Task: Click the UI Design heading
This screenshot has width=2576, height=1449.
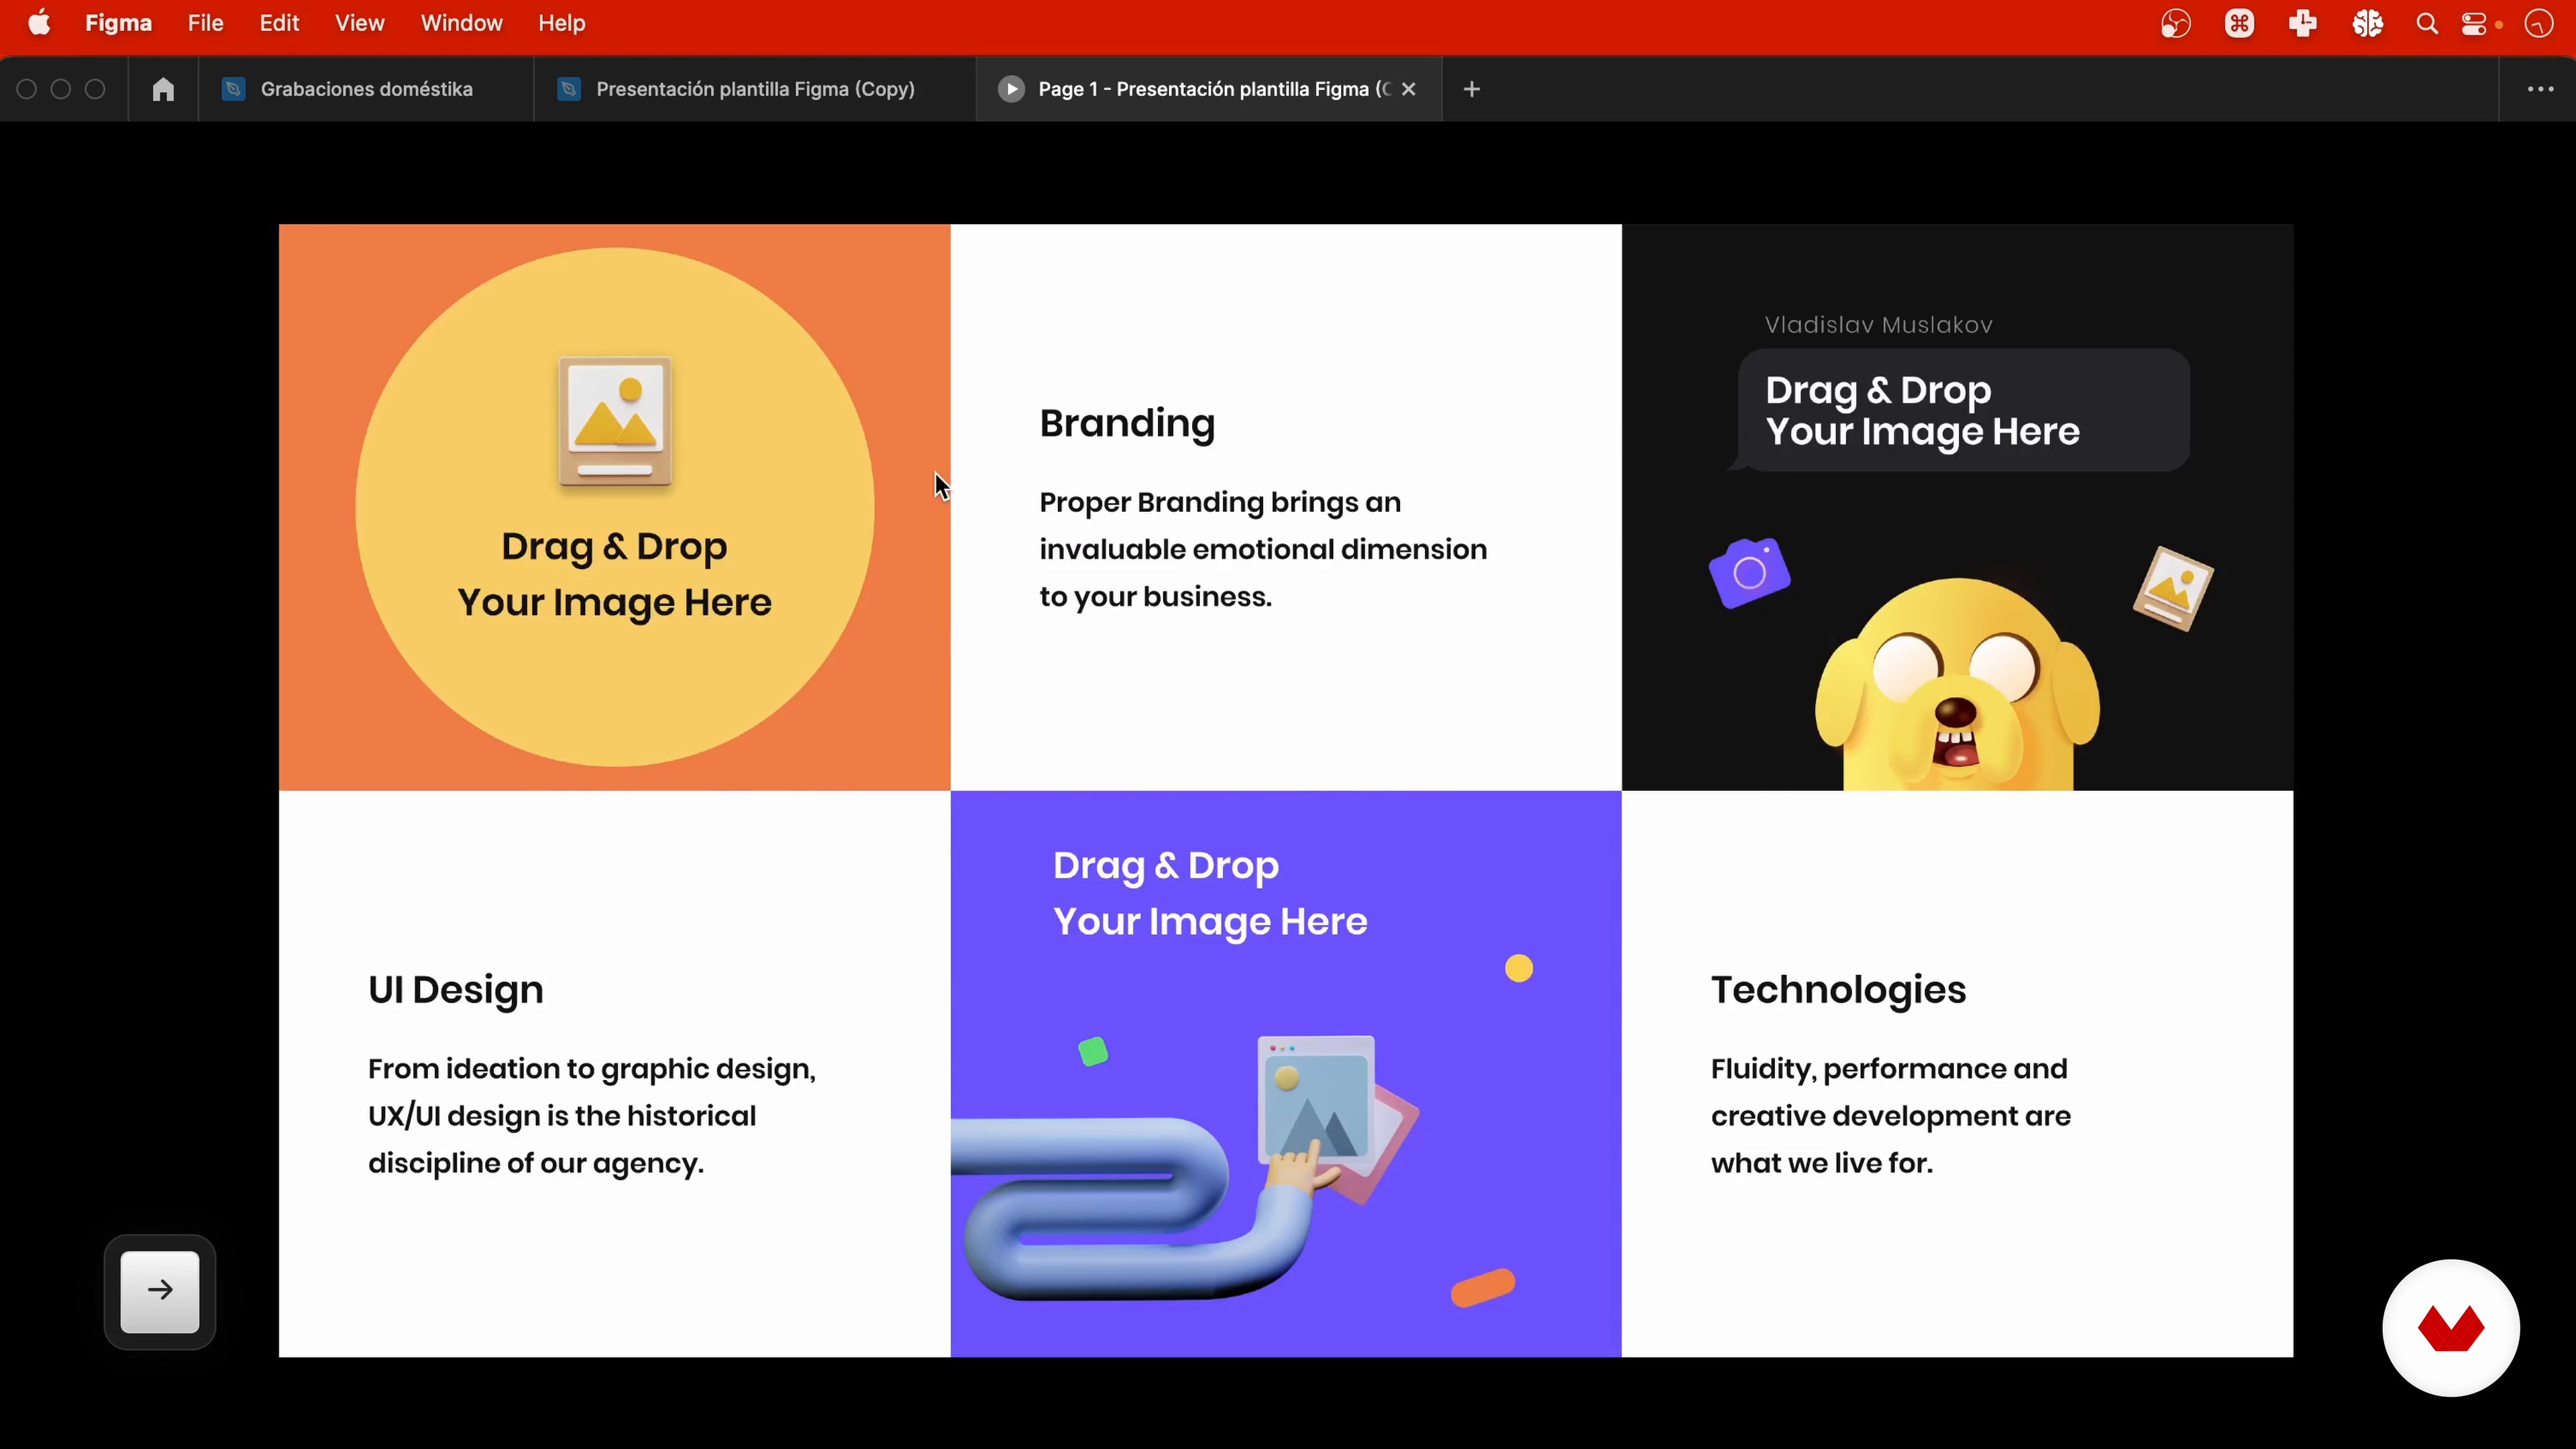Action: coord(456,990)
